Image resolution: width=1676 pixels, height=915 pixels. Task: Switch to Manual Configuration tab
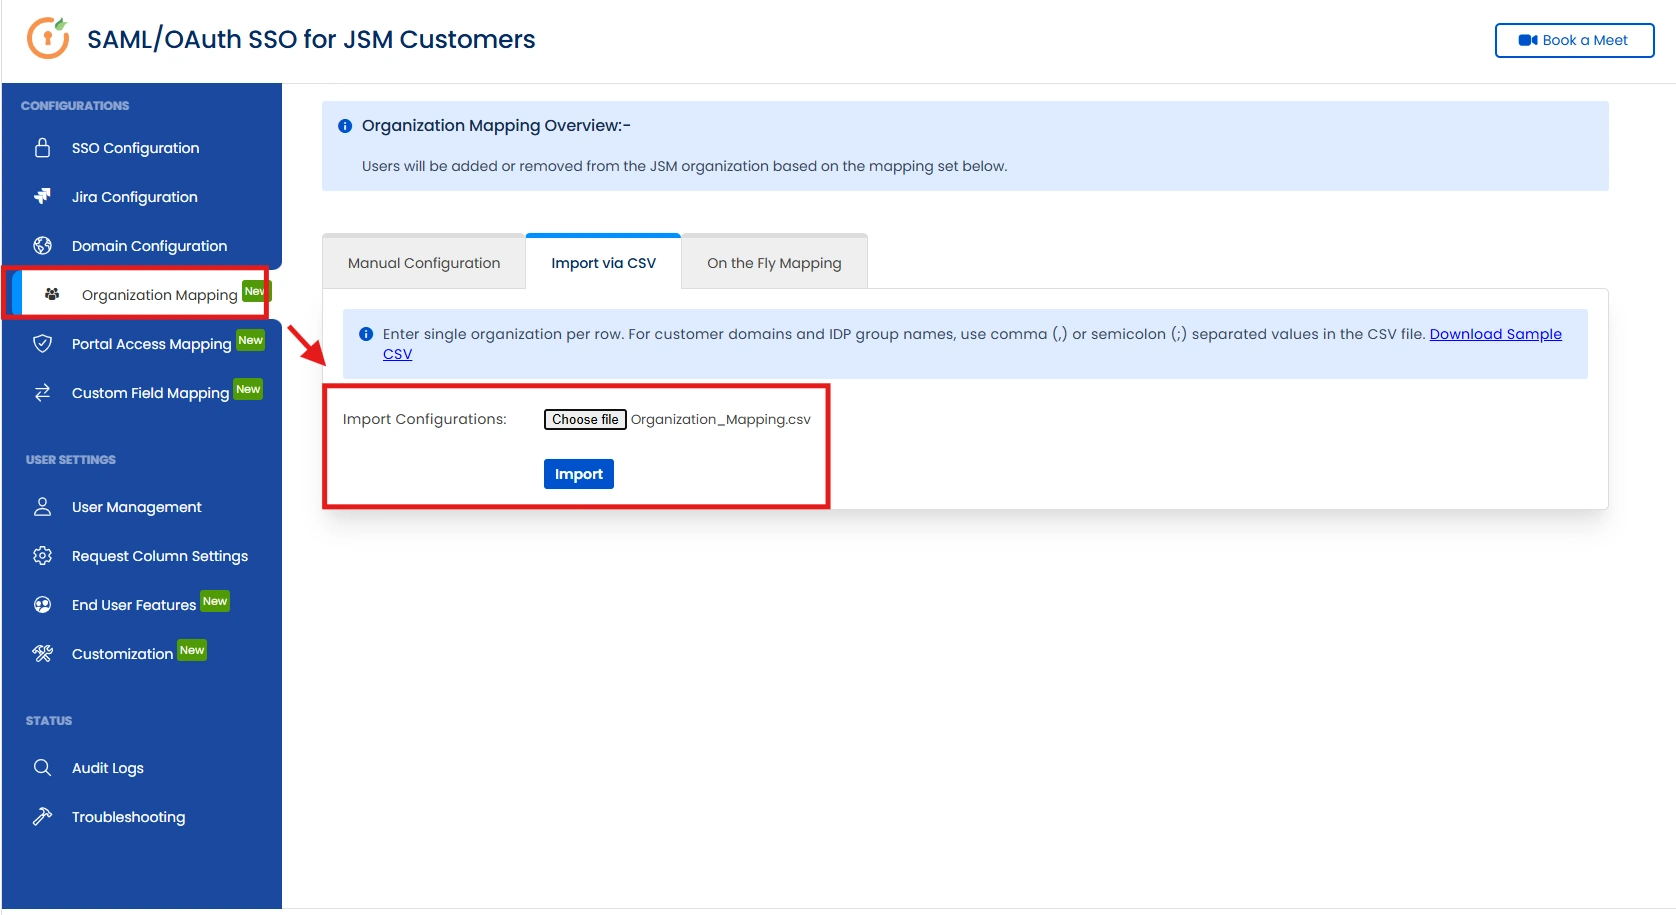pos(424,263)
